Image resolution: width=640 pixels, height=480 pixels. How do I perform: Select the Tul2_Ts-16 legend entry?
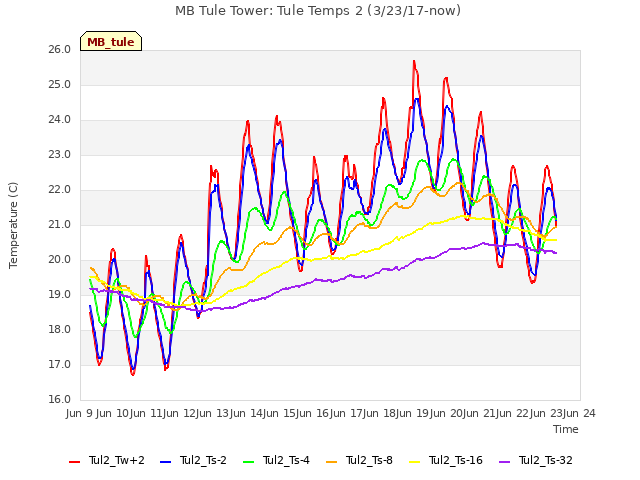[x=446, y=460]
